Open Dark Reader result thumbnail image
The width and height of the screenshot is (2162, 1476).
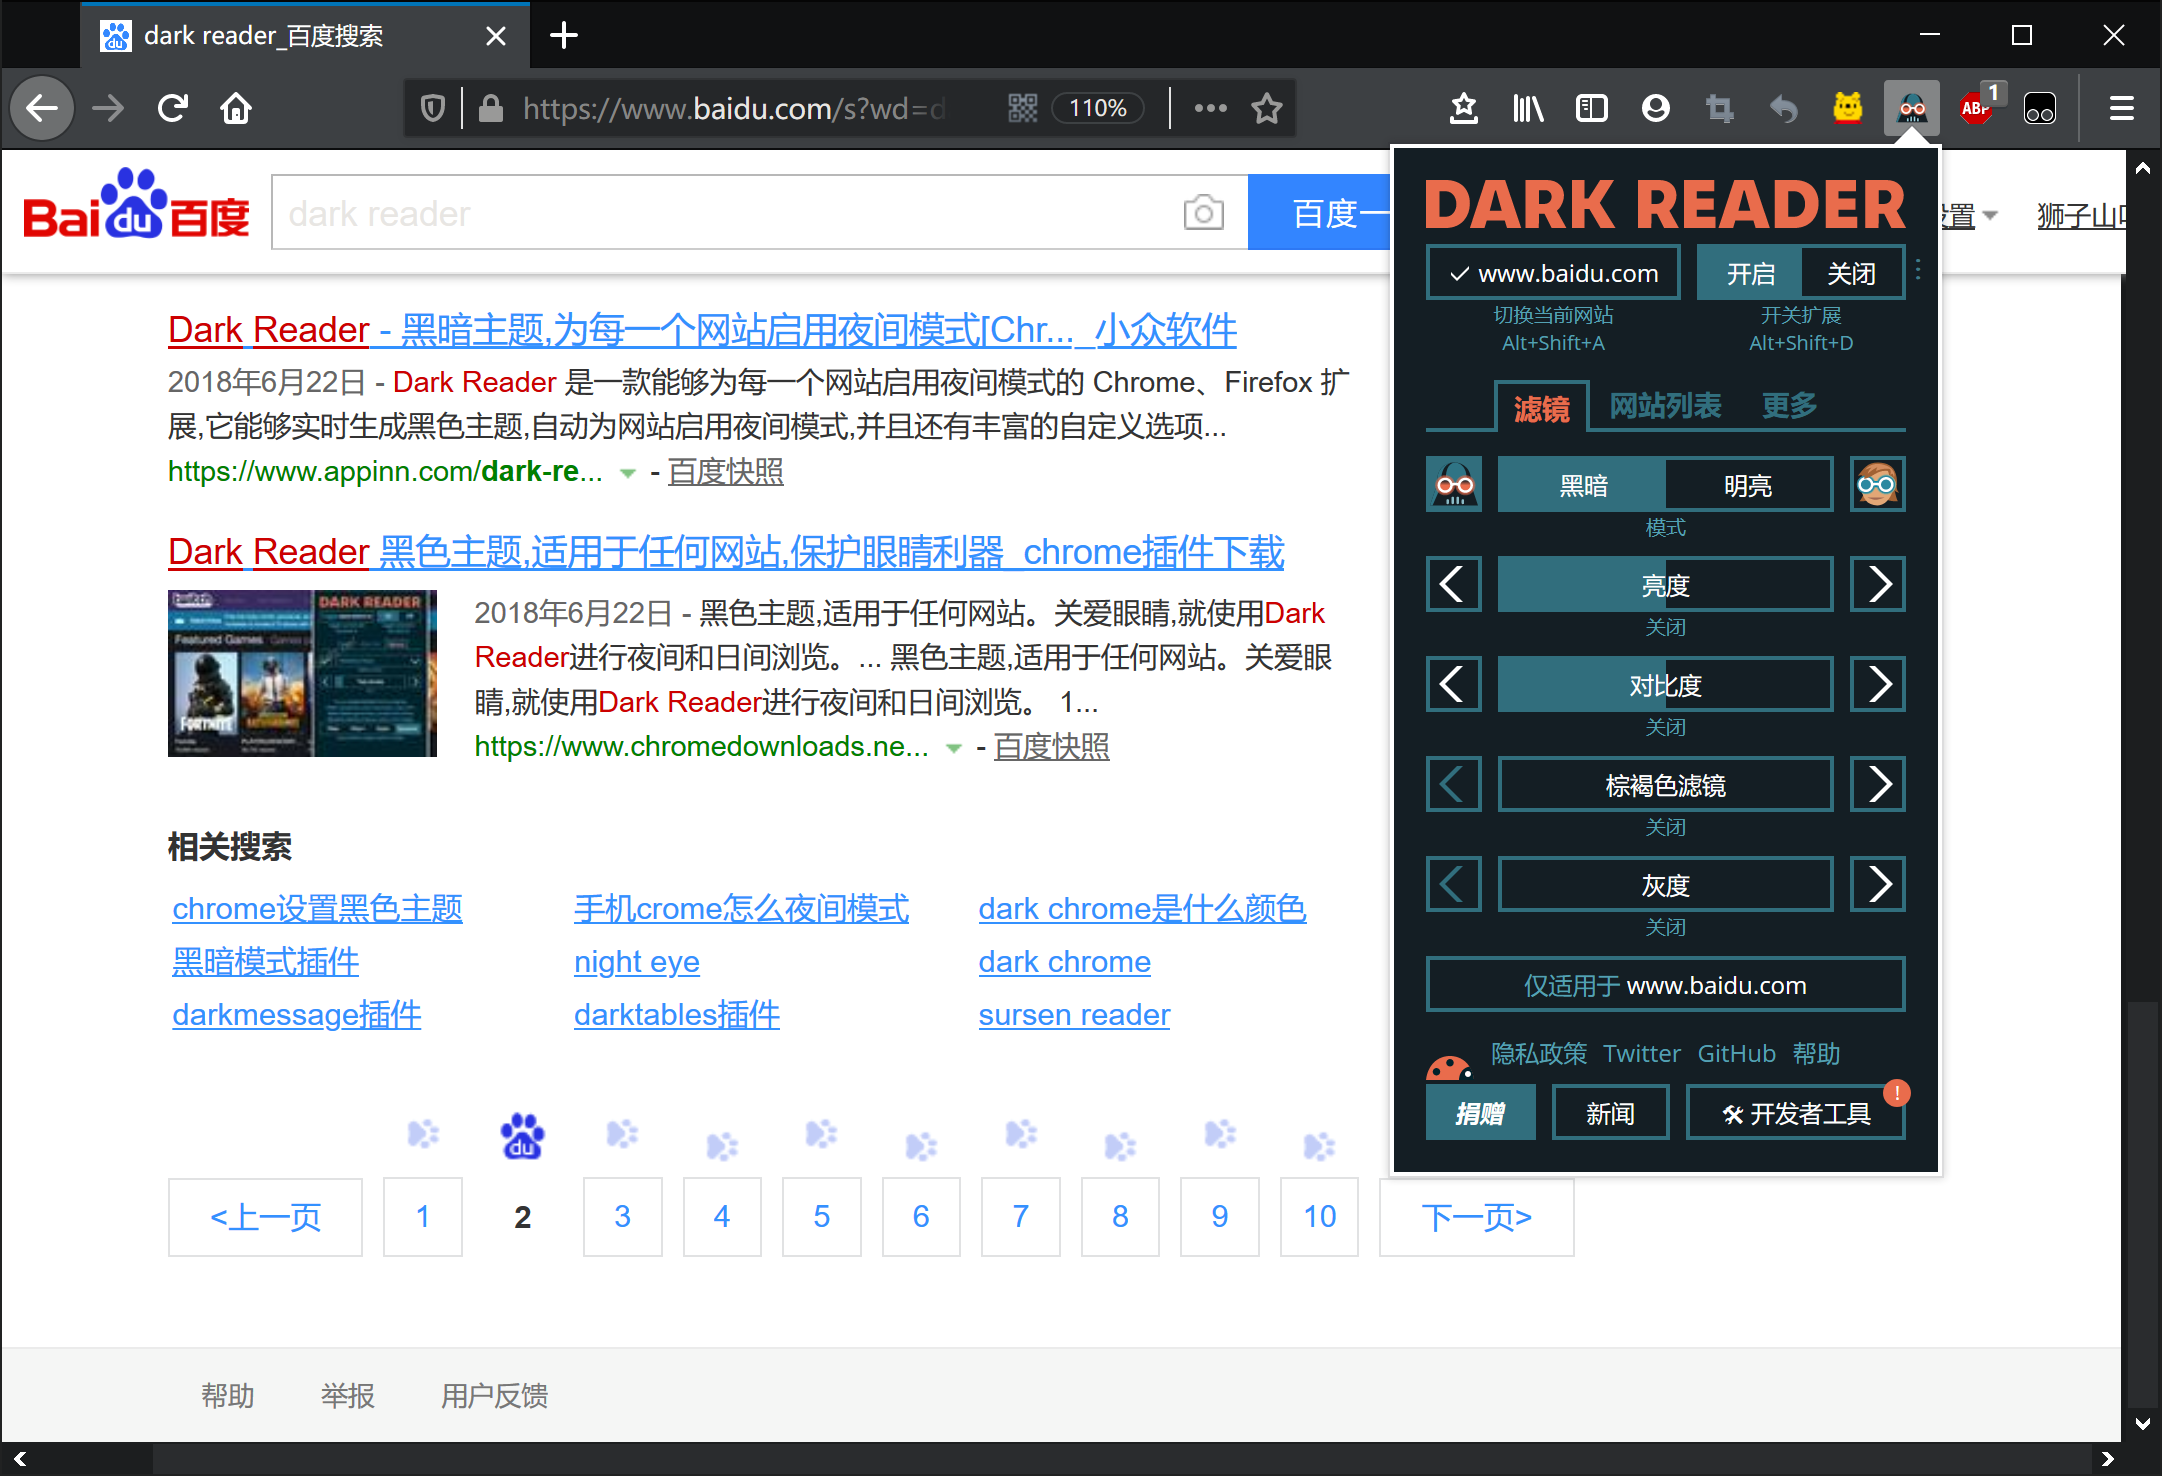click(302, 673)
